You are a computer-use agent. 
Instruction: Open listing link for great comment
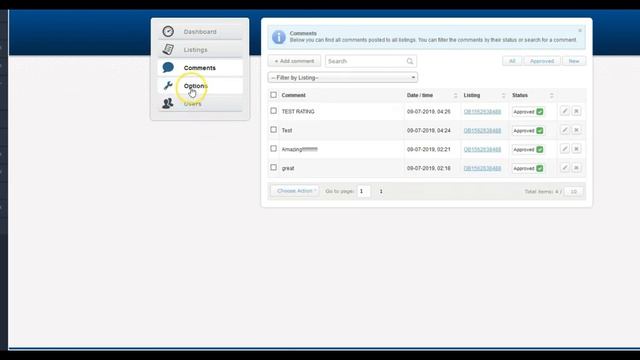pos(482,168)
